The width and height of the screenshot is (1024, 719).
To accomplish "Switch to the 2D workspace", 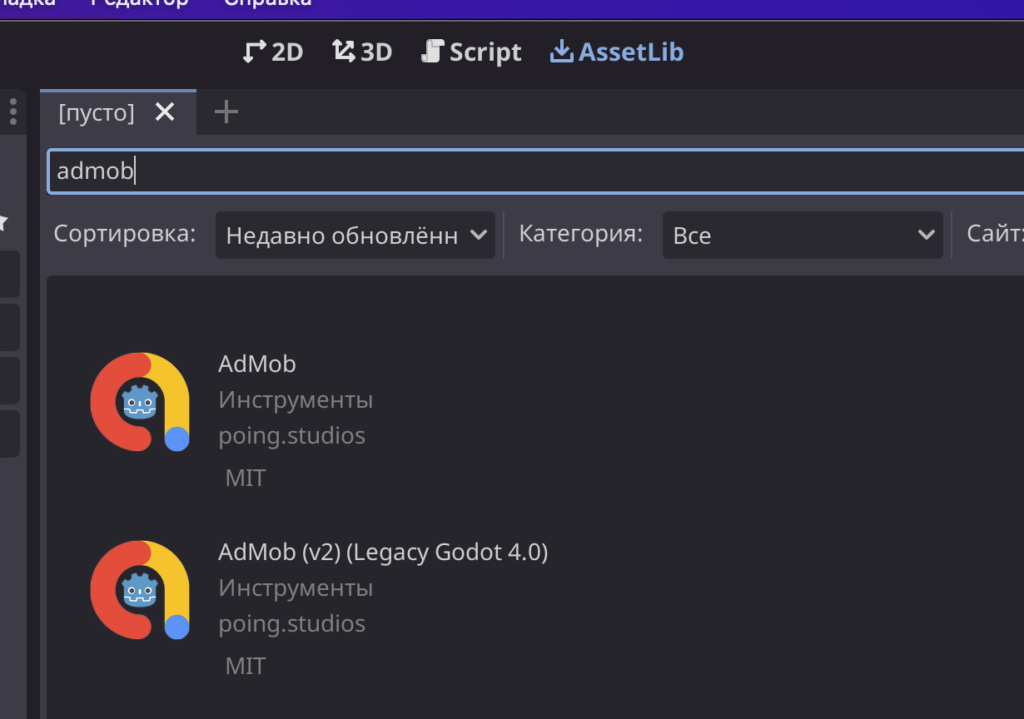I will pyautogui.click(x=273, y=52).
